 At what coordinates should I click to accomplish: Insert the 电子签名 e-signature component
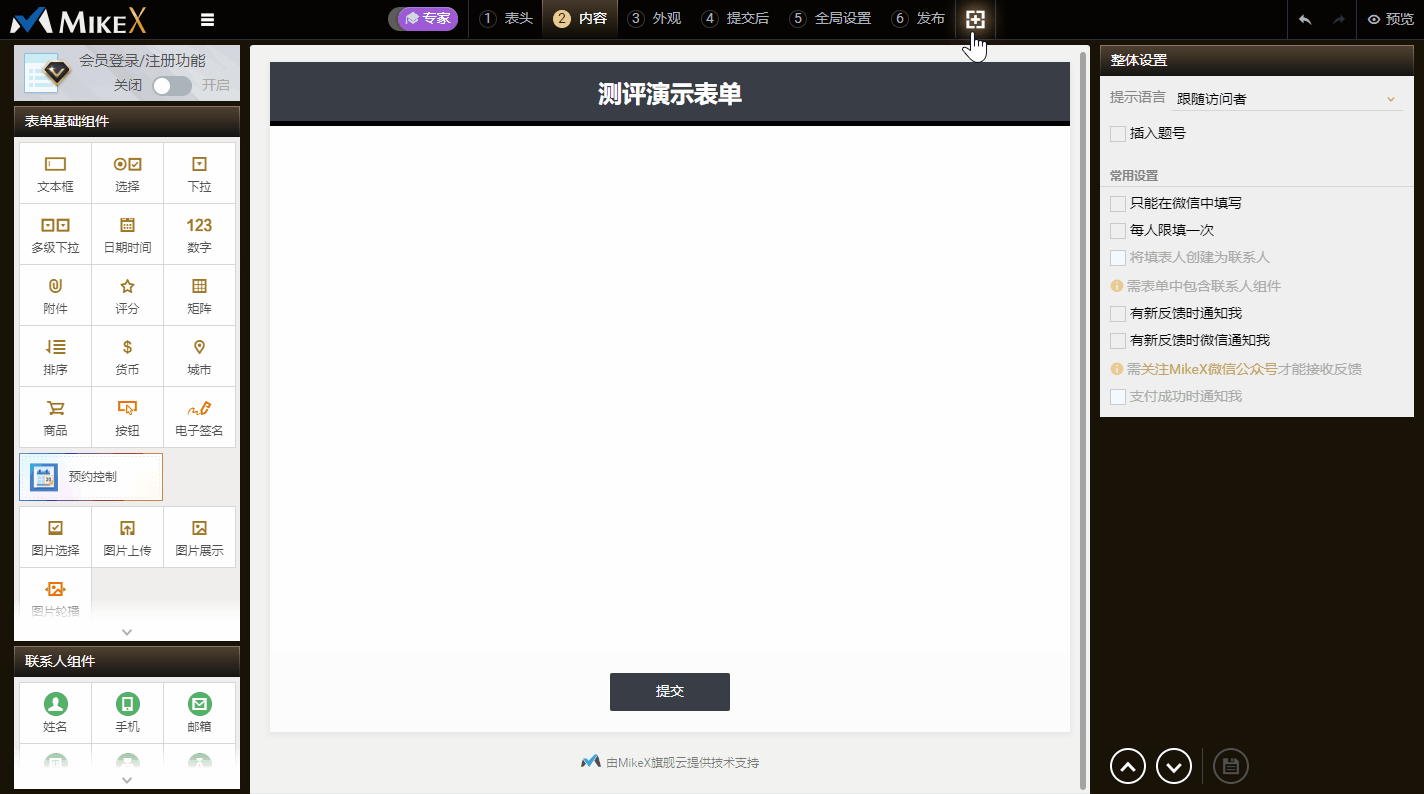[199, 417]
